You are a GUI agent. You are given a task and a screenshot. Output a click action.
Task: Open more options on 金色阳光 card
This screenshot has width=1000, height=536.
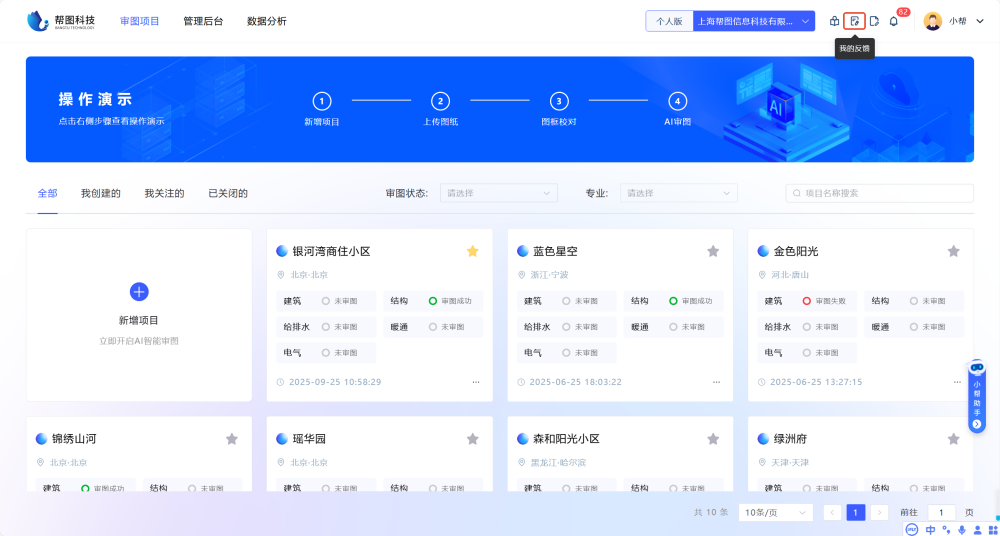pos(957,382)
